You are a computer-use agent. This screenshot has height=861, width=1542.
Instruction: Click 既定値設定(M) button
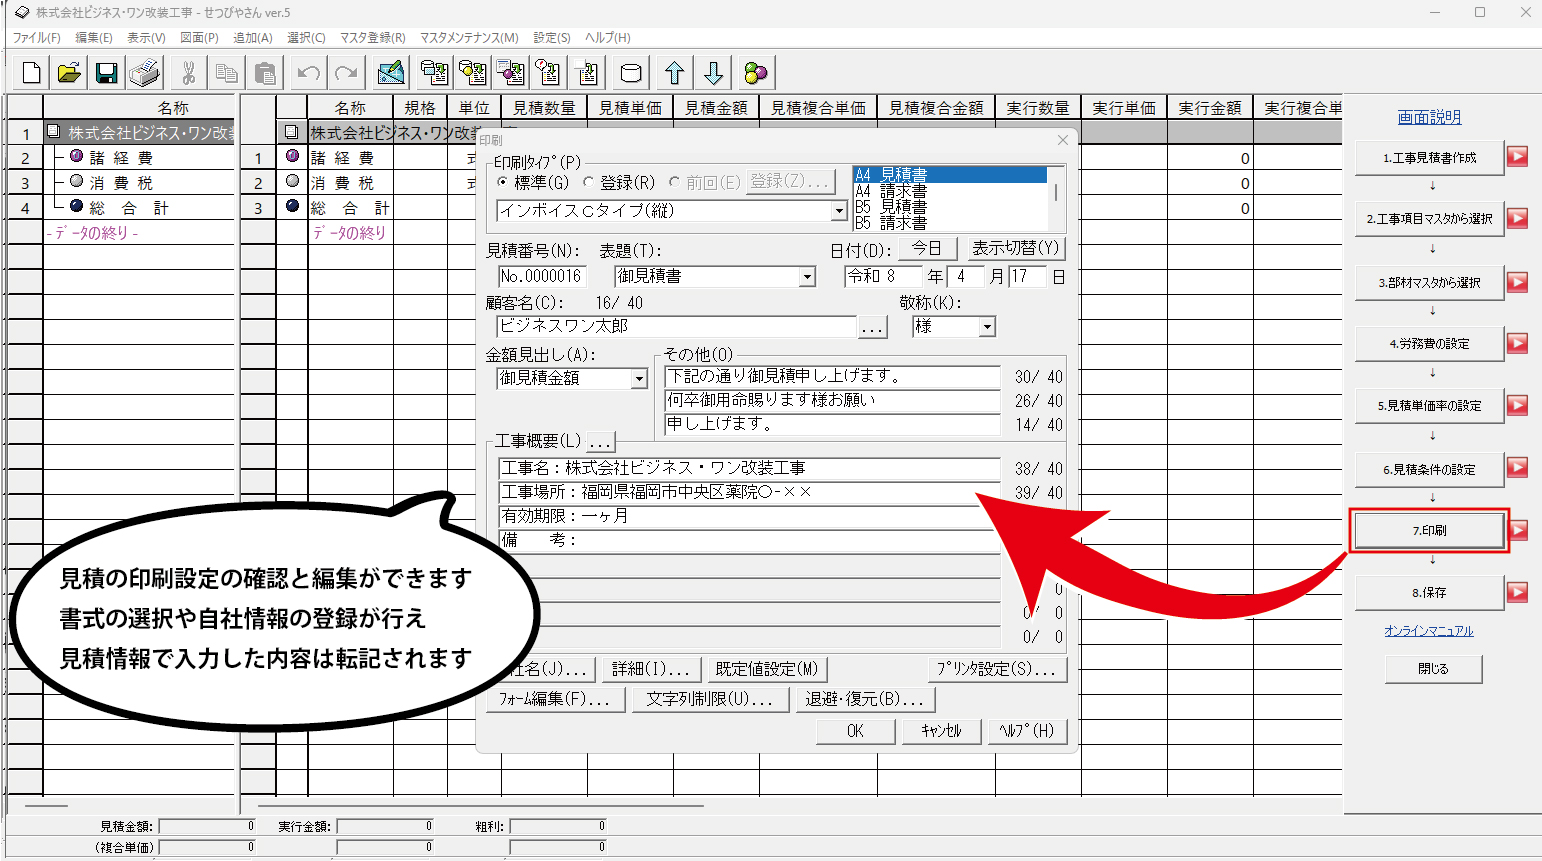767,669
